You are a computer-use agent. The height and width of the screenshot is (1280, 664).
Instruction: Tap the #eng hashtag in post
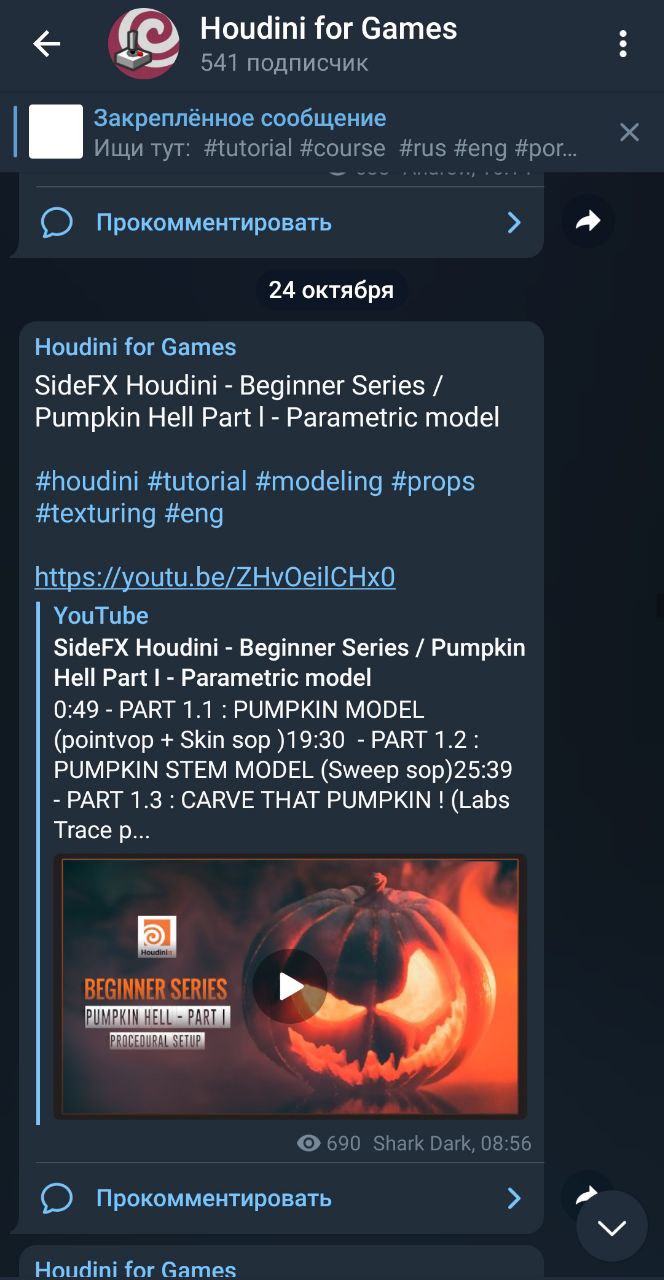(194, 514)
